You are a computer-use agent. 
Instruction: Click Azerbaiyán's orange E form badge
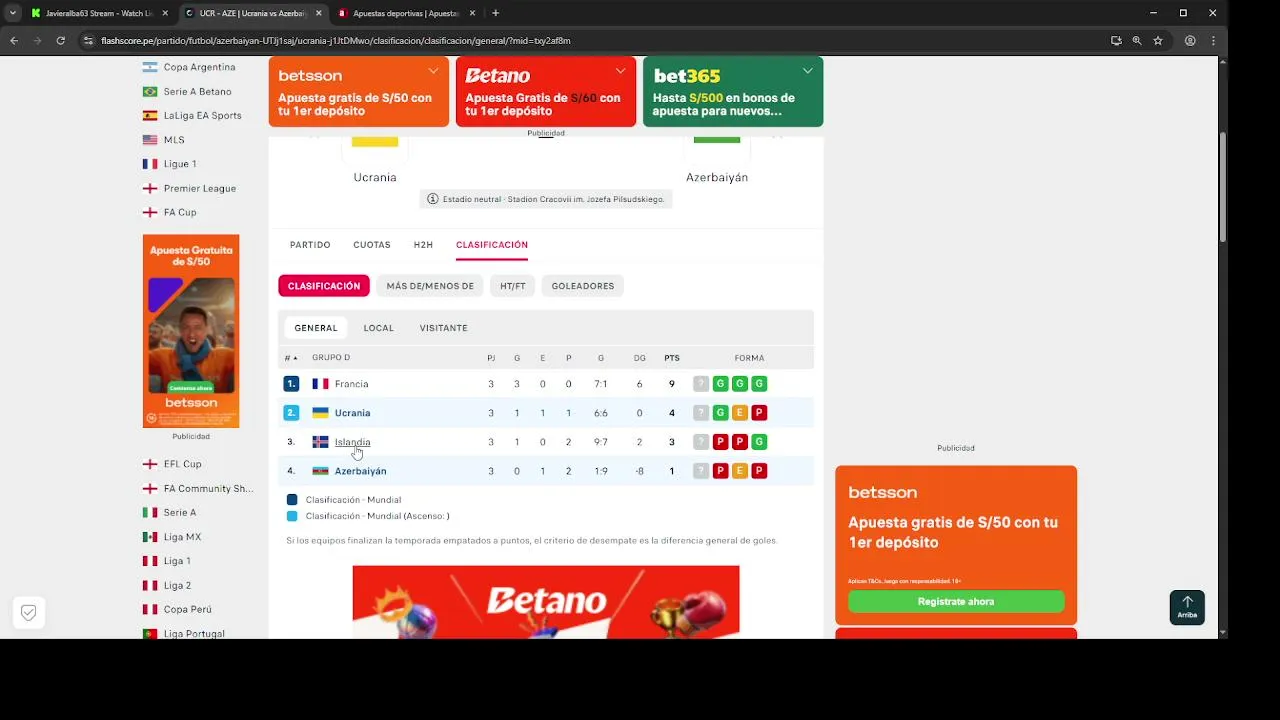tap(740, 471)
